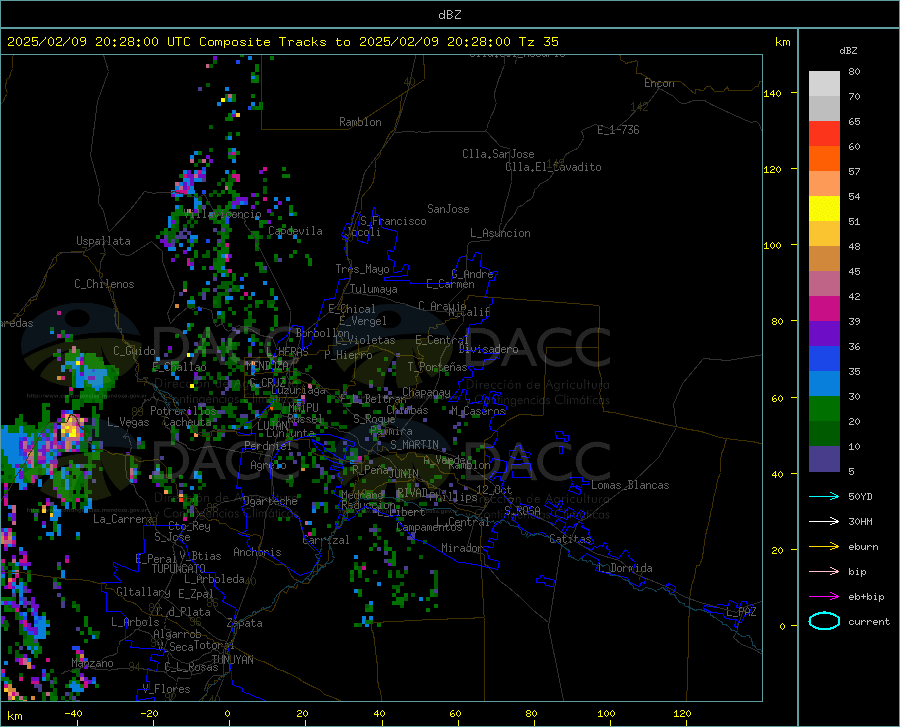Click the timestamp header '2025/02/09 20:28:00 UTC Composite'
Screen dimensions: 900x727
(139, 42)
